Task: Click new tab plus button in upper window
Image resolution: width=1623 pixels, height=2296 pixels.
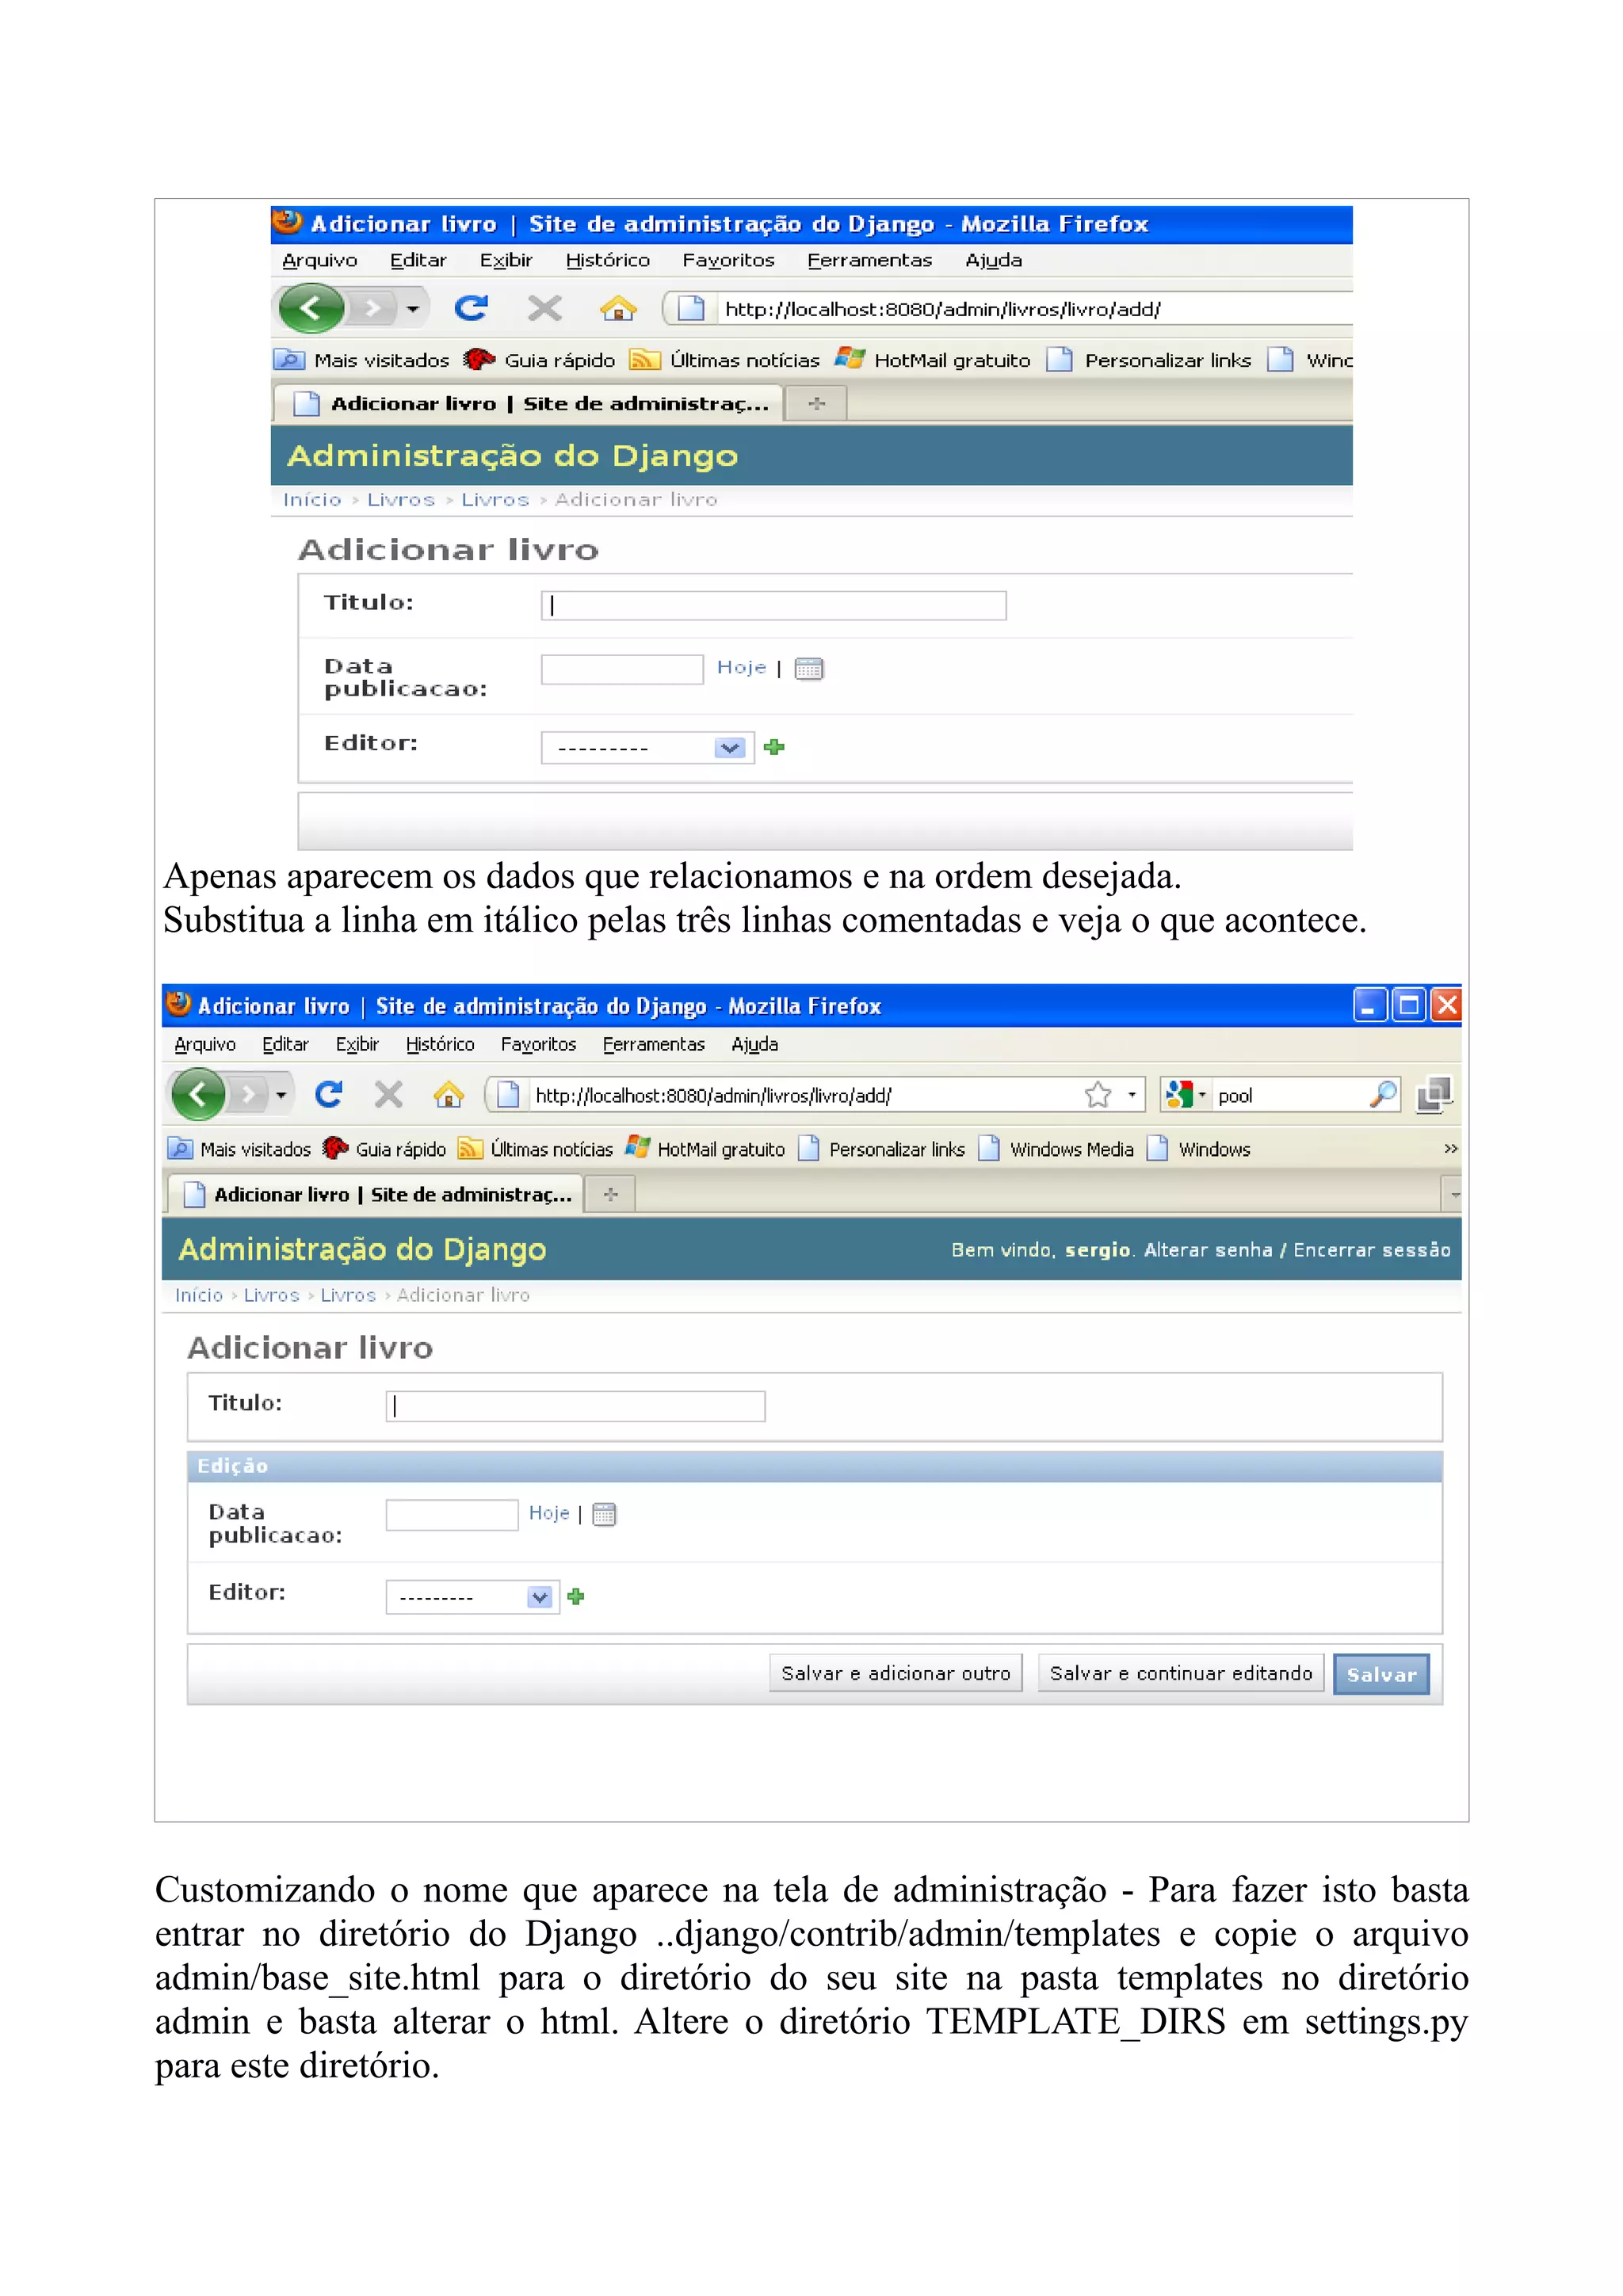Action: 817,403
